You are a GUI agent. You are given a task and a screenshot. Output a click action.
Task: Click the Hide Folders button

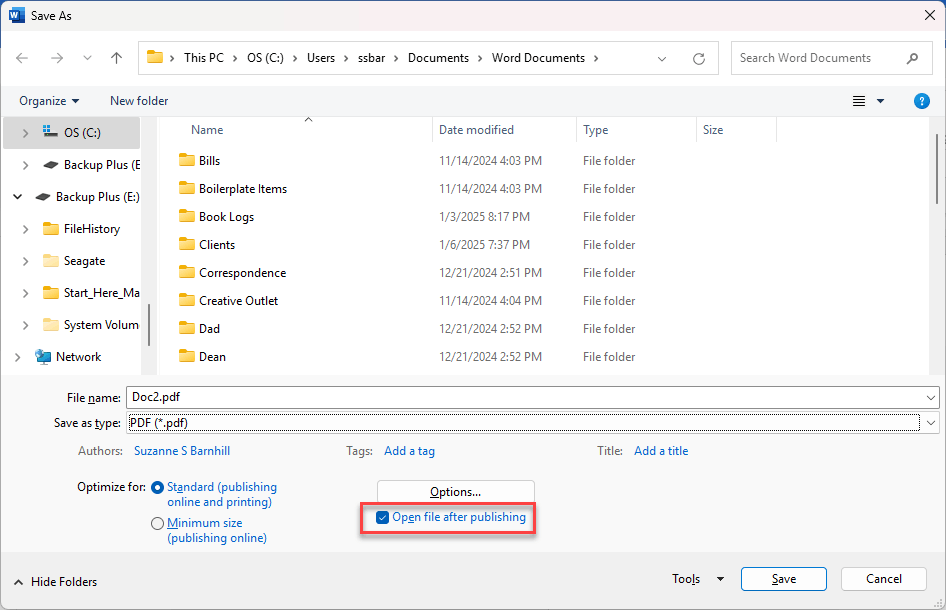click(x=56, y=582)
